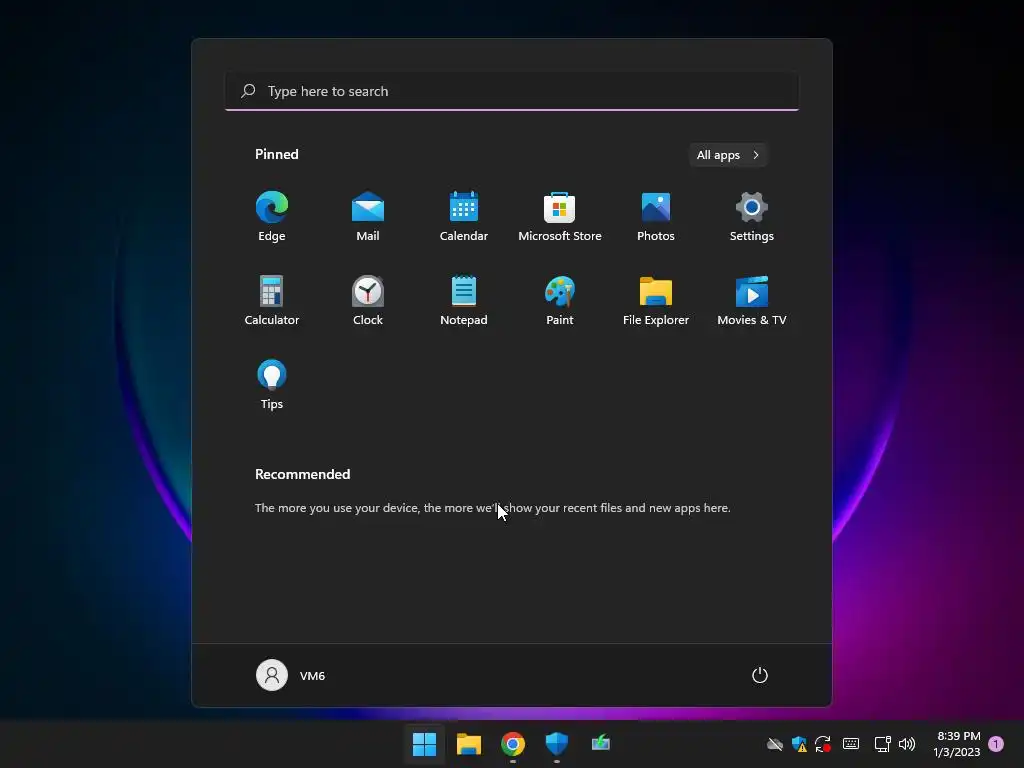This screenshot has height=768, width=1024.
Task: Click the Windows Update restart tray icon
Action: pos(823,744)
